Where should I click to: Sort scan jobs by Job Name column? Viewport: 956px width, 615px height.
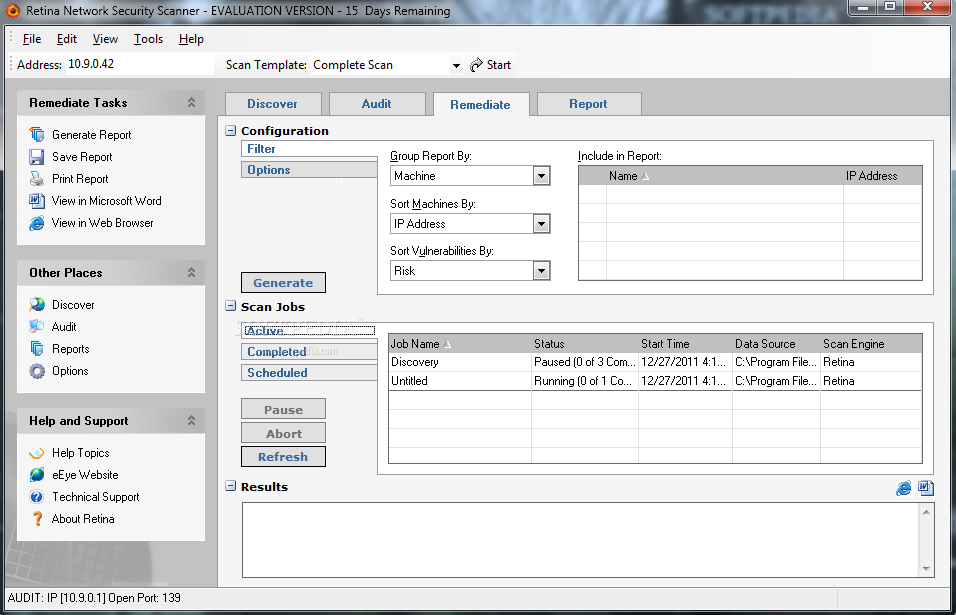click(x=460, y=344)
